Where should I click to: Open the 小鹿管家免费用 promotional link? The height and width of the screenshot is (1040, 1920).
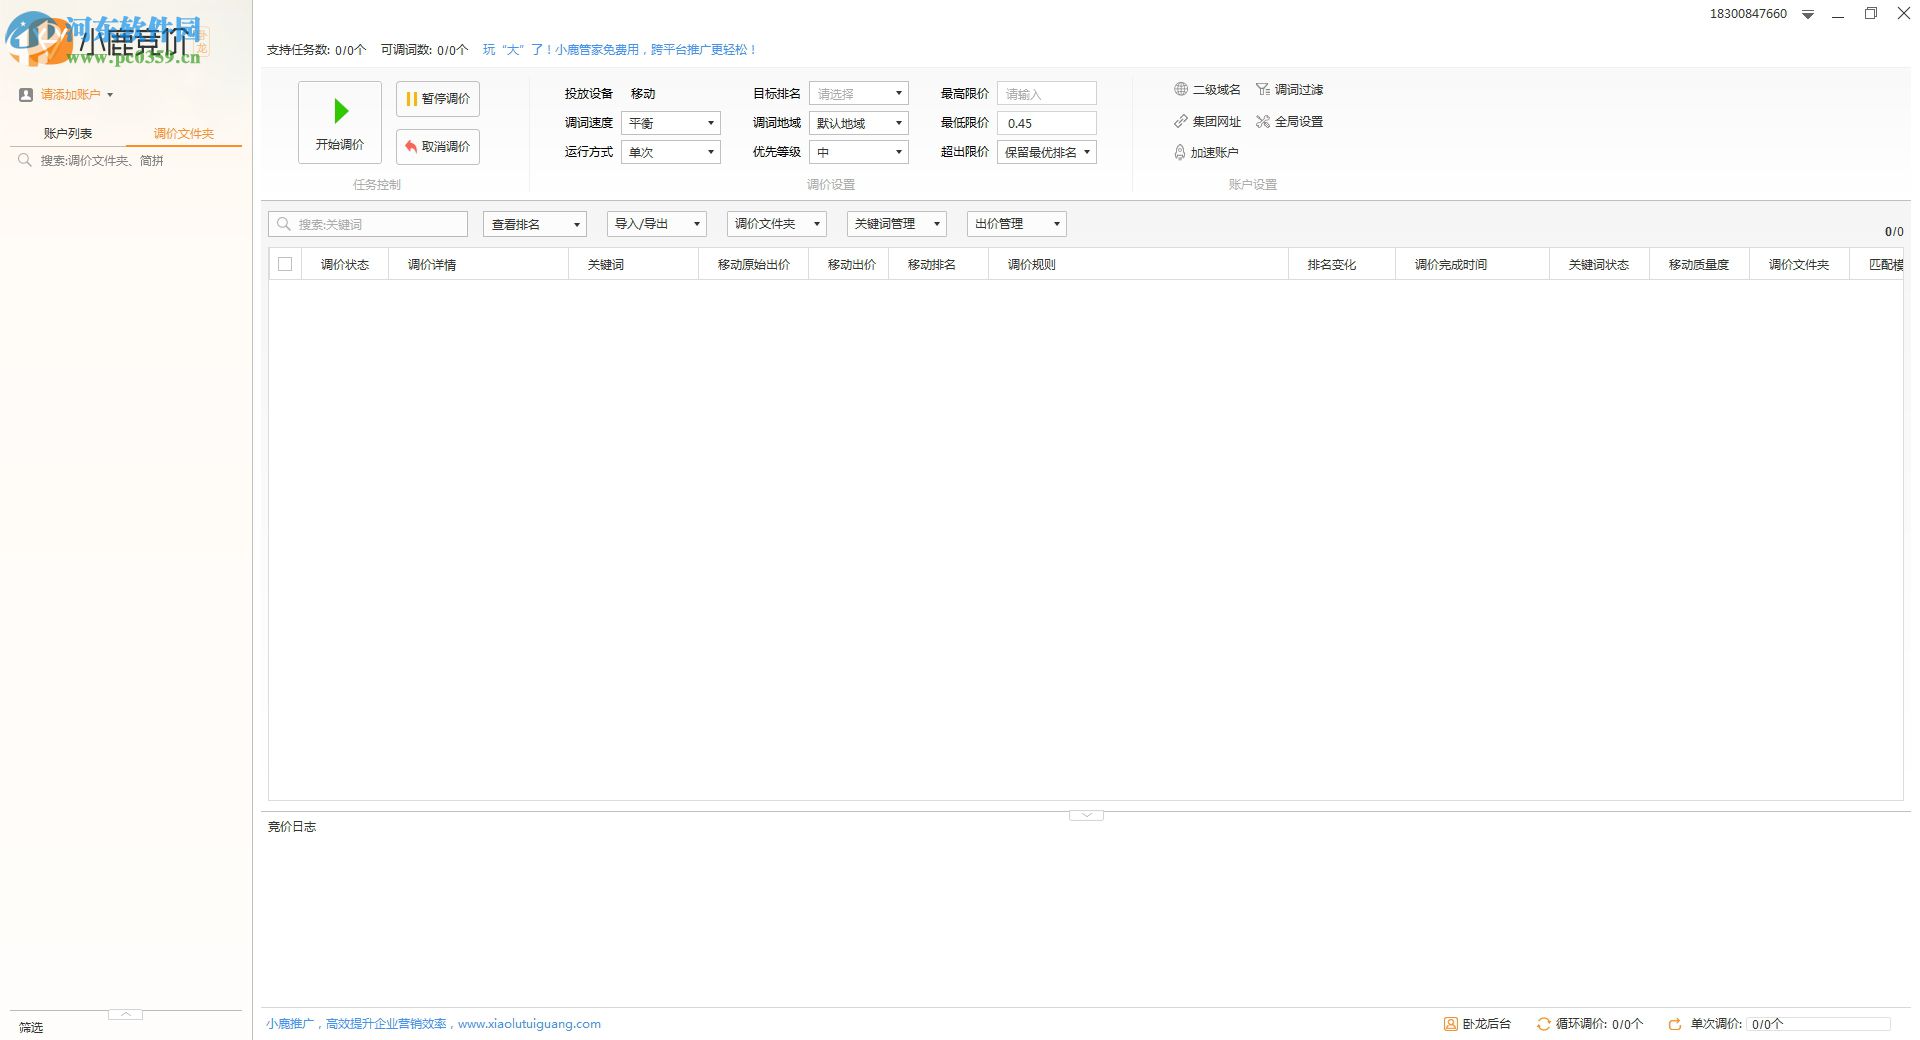pyautogui.click(x=620, y=49)
